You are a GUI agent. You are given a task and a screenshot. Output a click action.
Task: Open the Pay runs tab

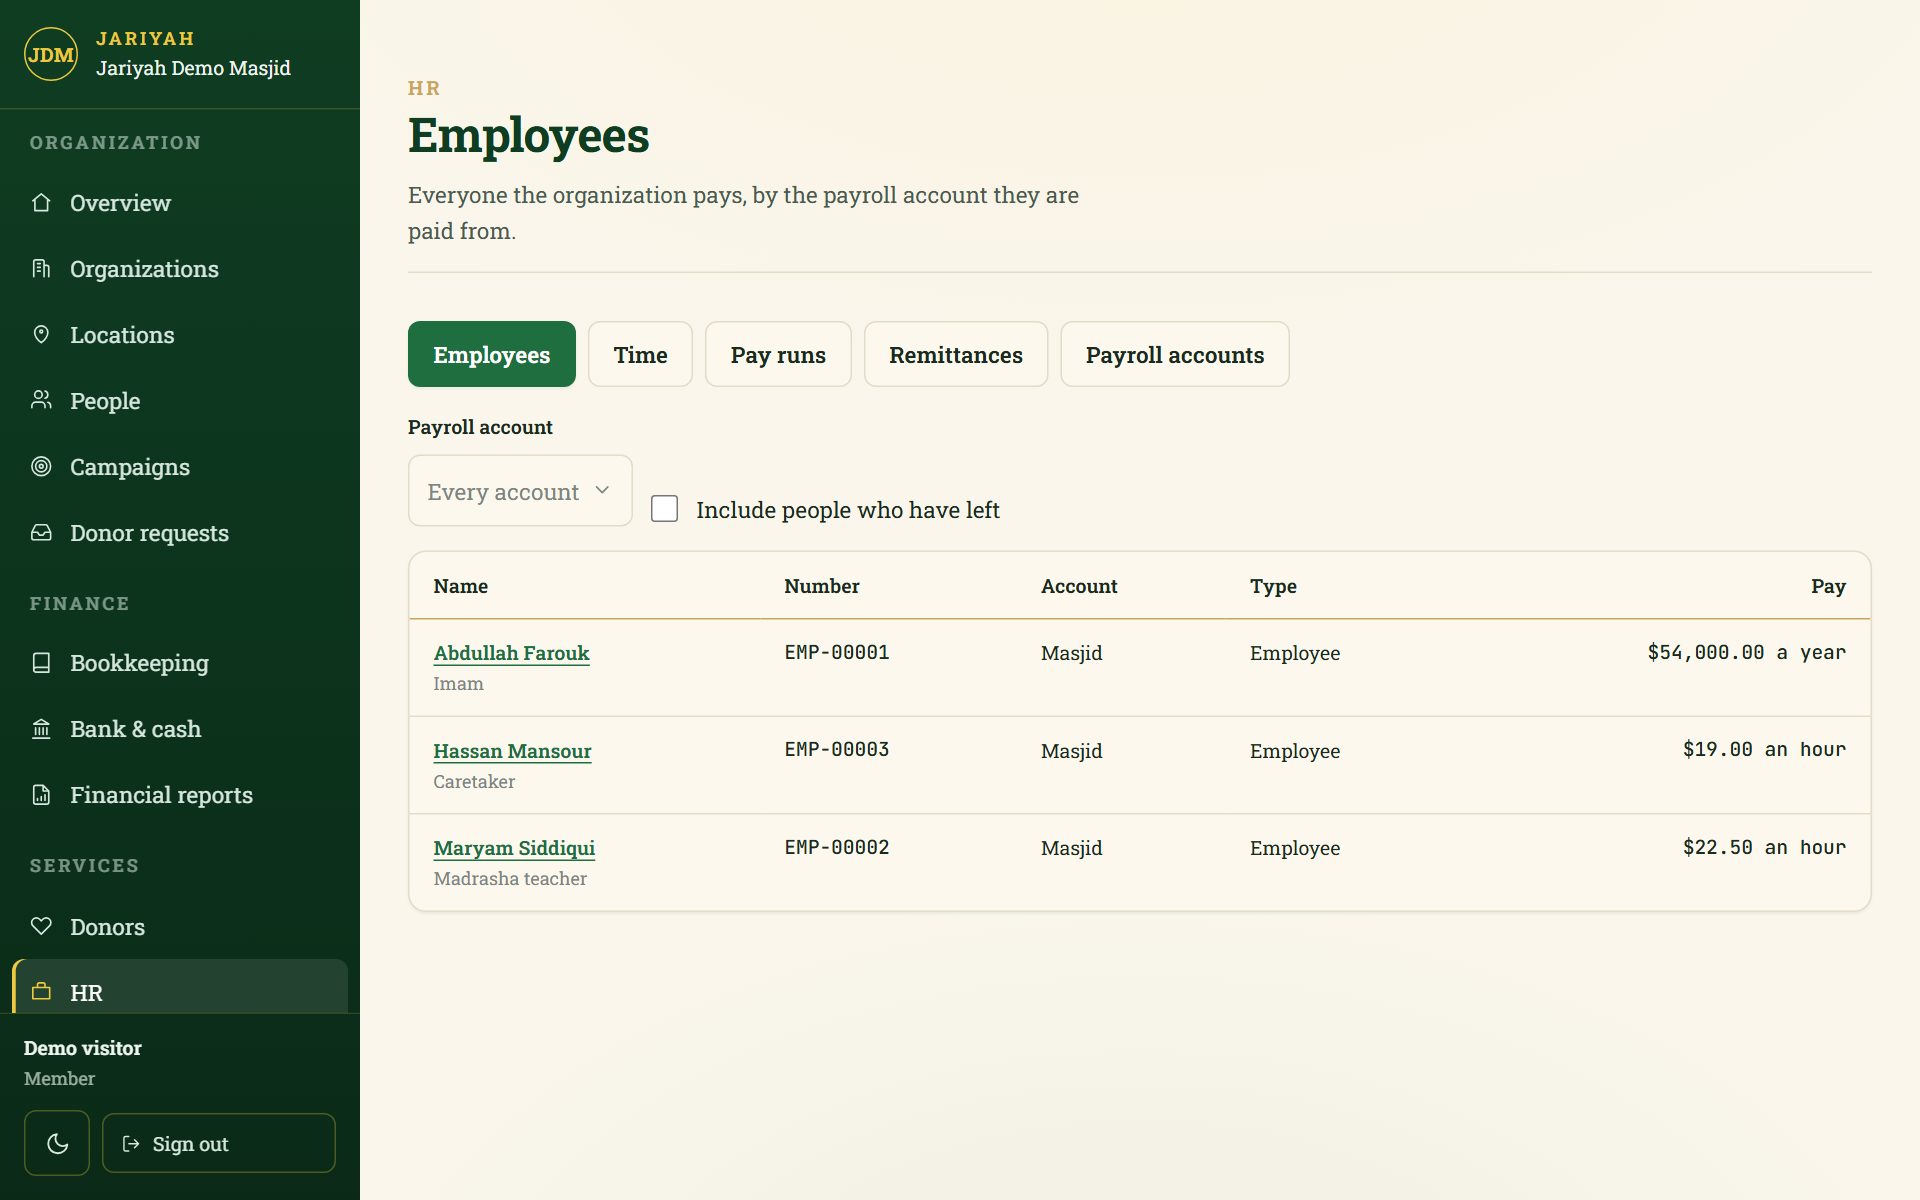pos(778,354)
